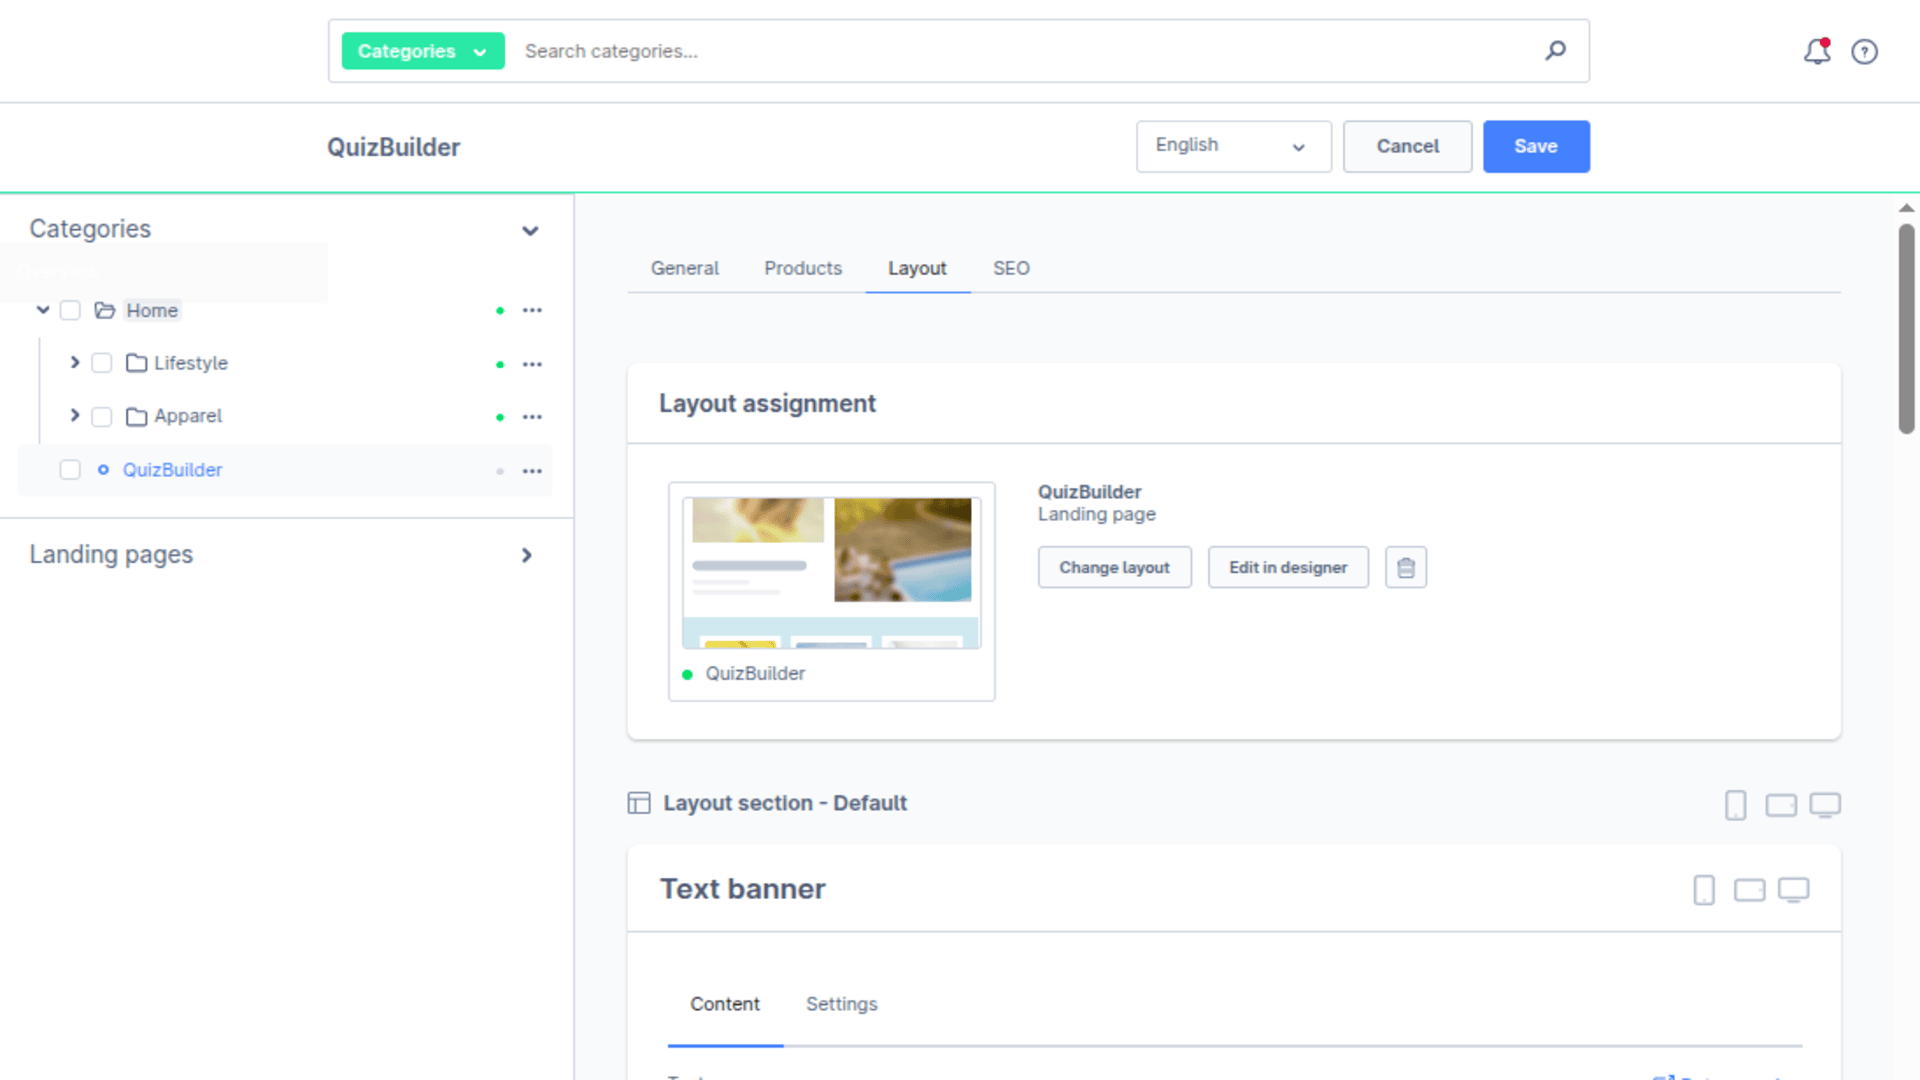Image resolution: width=1920 pixels, height=1080 pixels.
Task: Click the Layout assignment heading
Action: [767, 403]
